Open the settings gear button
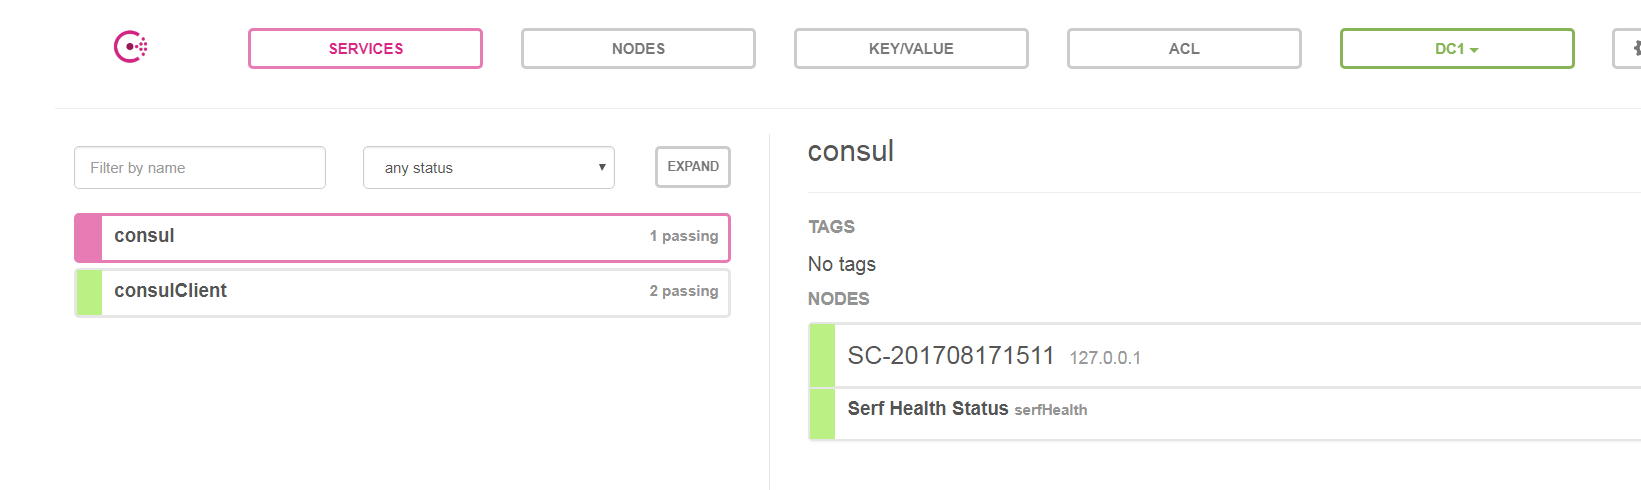Viewport: 1641px width, 490px height. 1628,48
